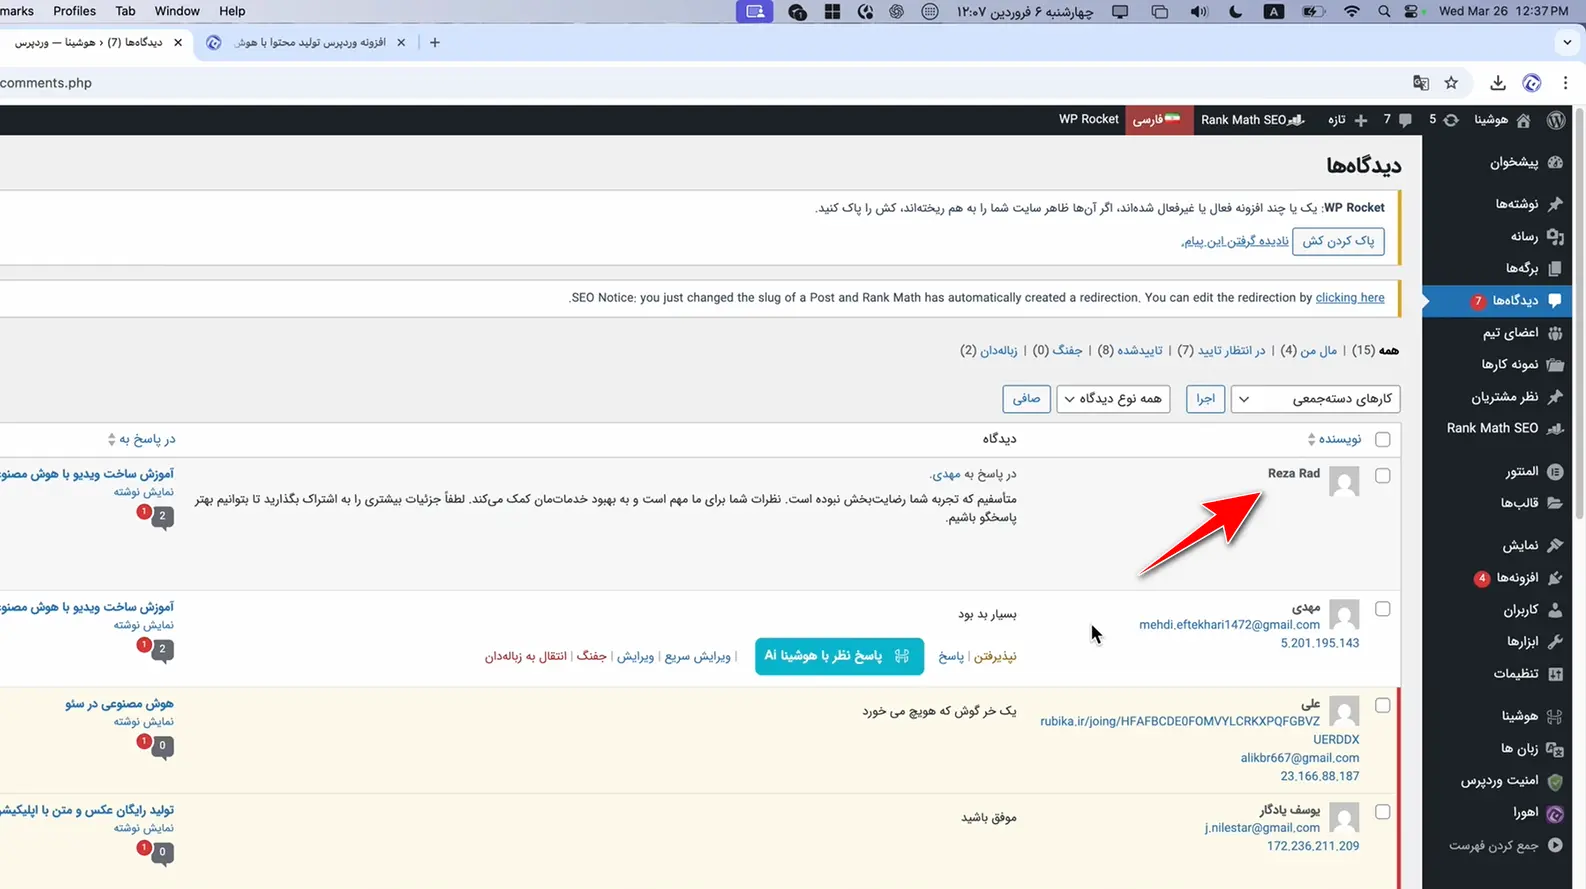
Task: Open browser downloads icon
Action: tap(1497, 83)
